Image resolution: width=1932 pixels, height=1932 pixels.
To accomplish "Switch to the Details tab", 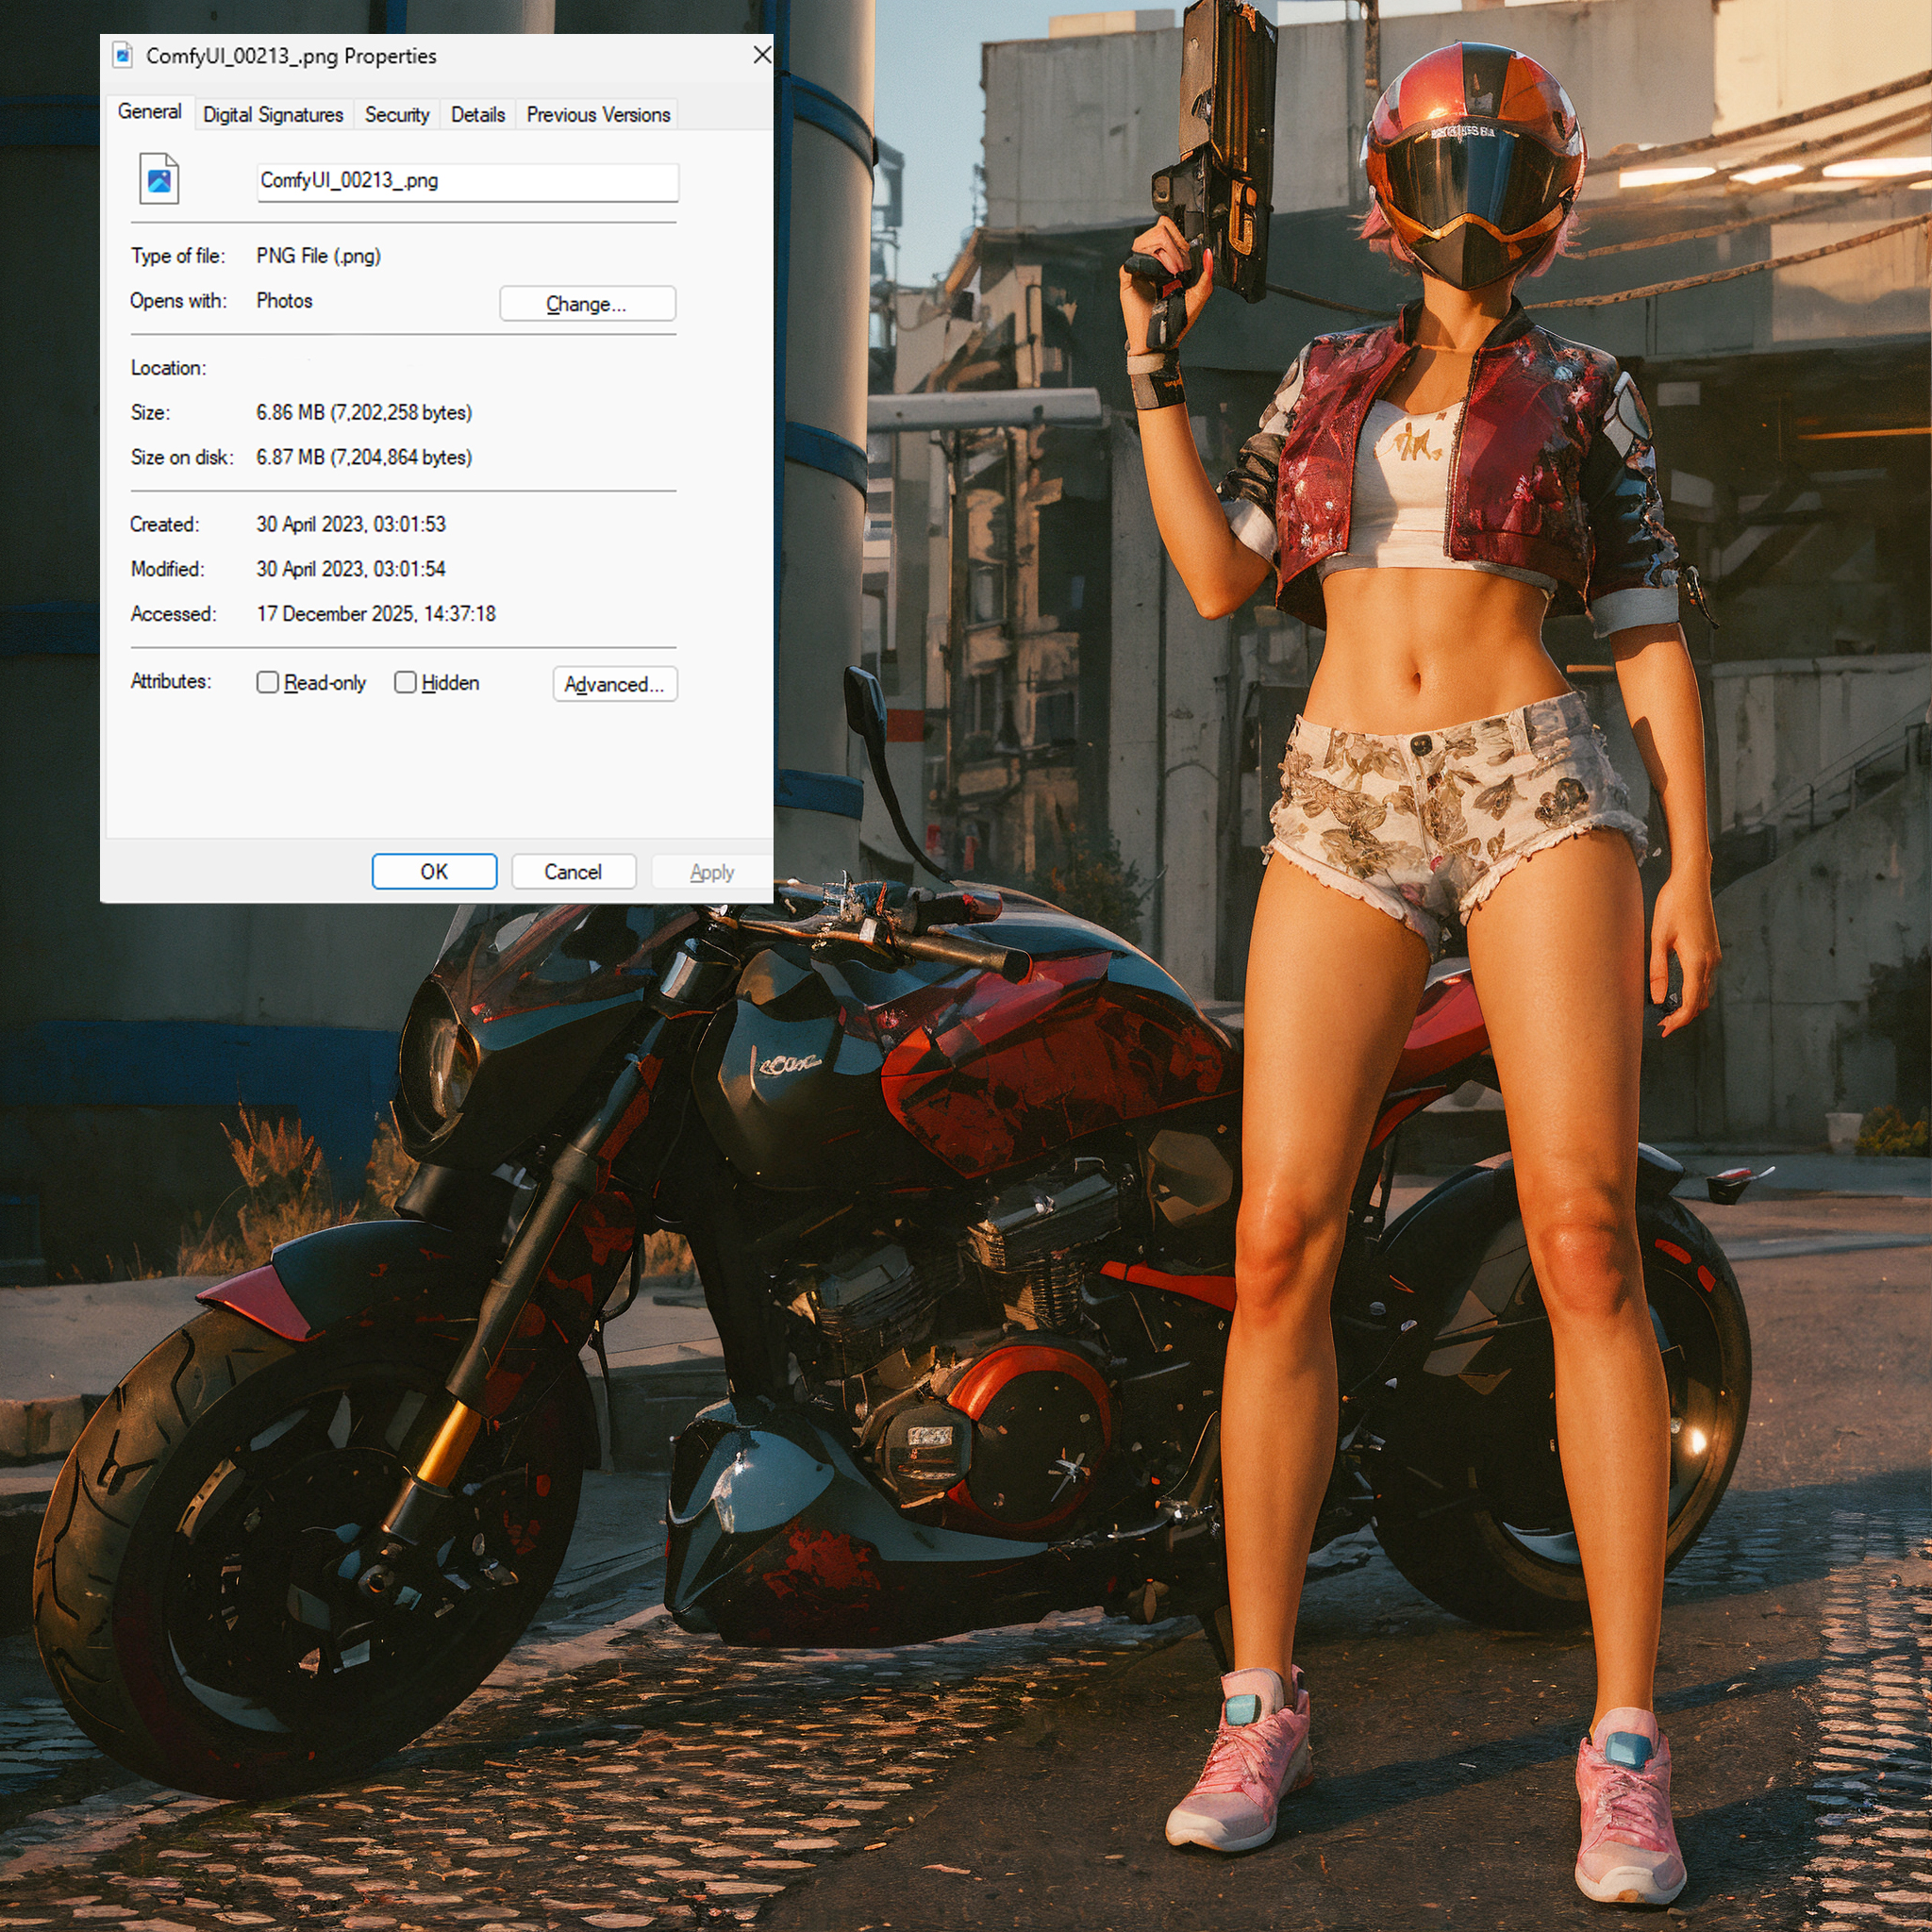I will tap(478, 115).
